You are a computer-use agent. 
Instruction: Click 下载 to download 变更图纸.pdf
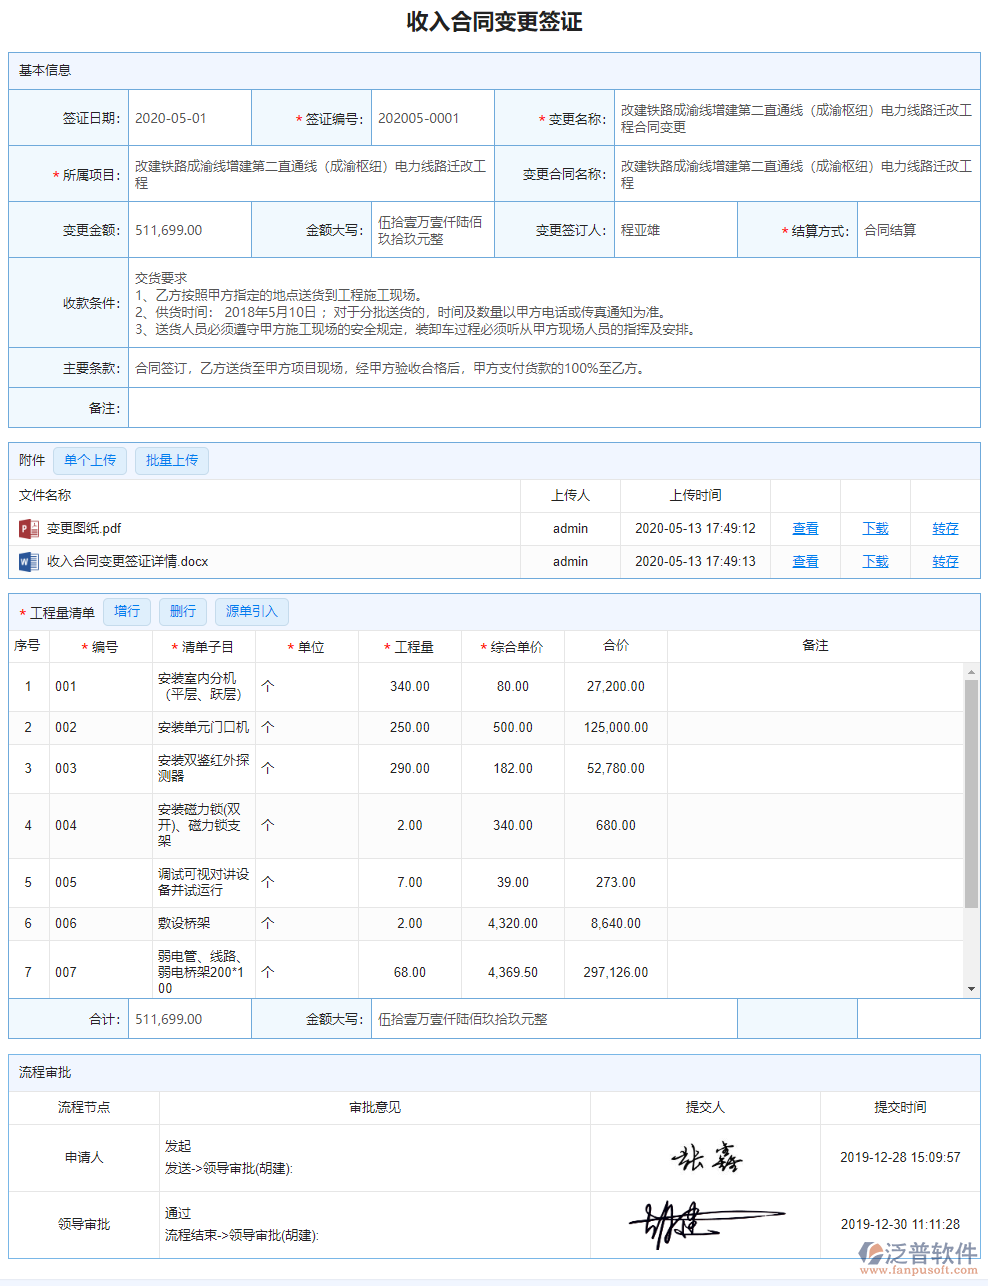pos(874,528)
